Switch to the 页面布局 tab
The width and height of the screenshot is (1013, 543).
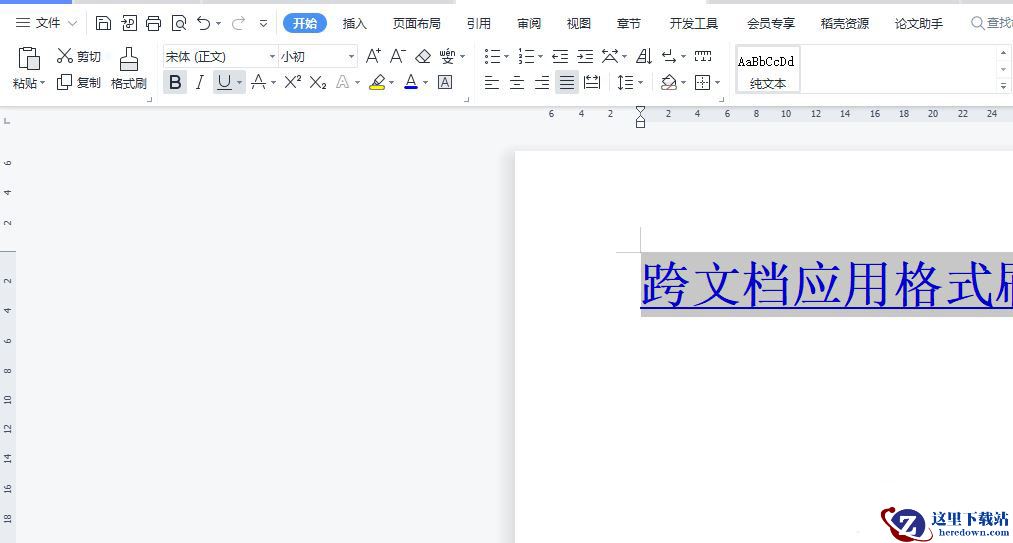(417, 24)
